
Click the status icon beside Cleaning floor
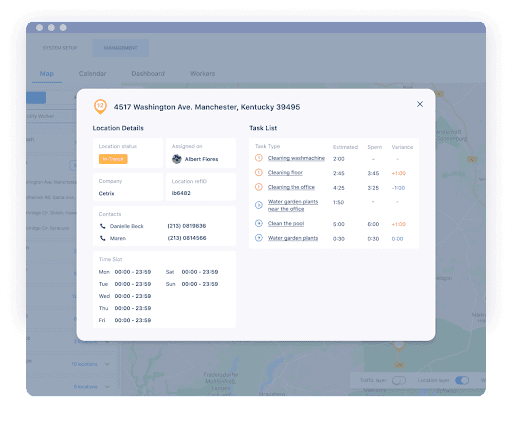point(259,172)
